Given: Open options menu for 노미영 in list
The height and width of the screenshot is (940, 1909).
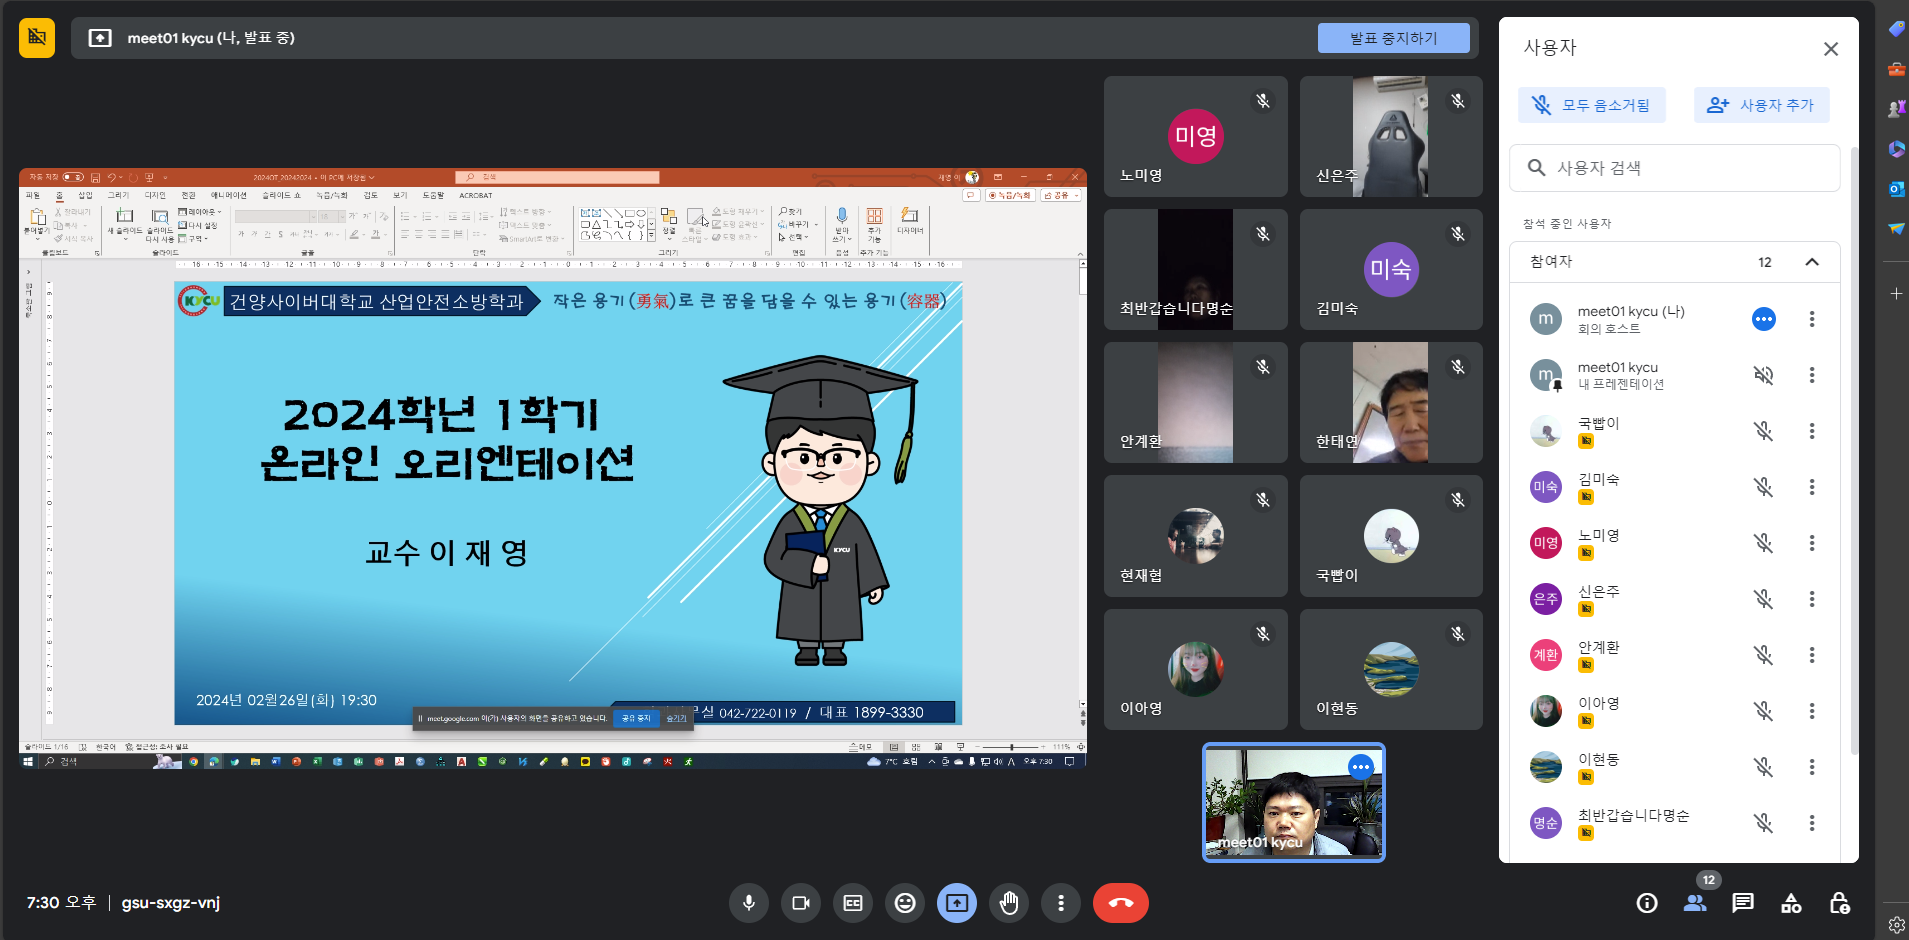Looking at the screenshot, I should pos(1811,543).
